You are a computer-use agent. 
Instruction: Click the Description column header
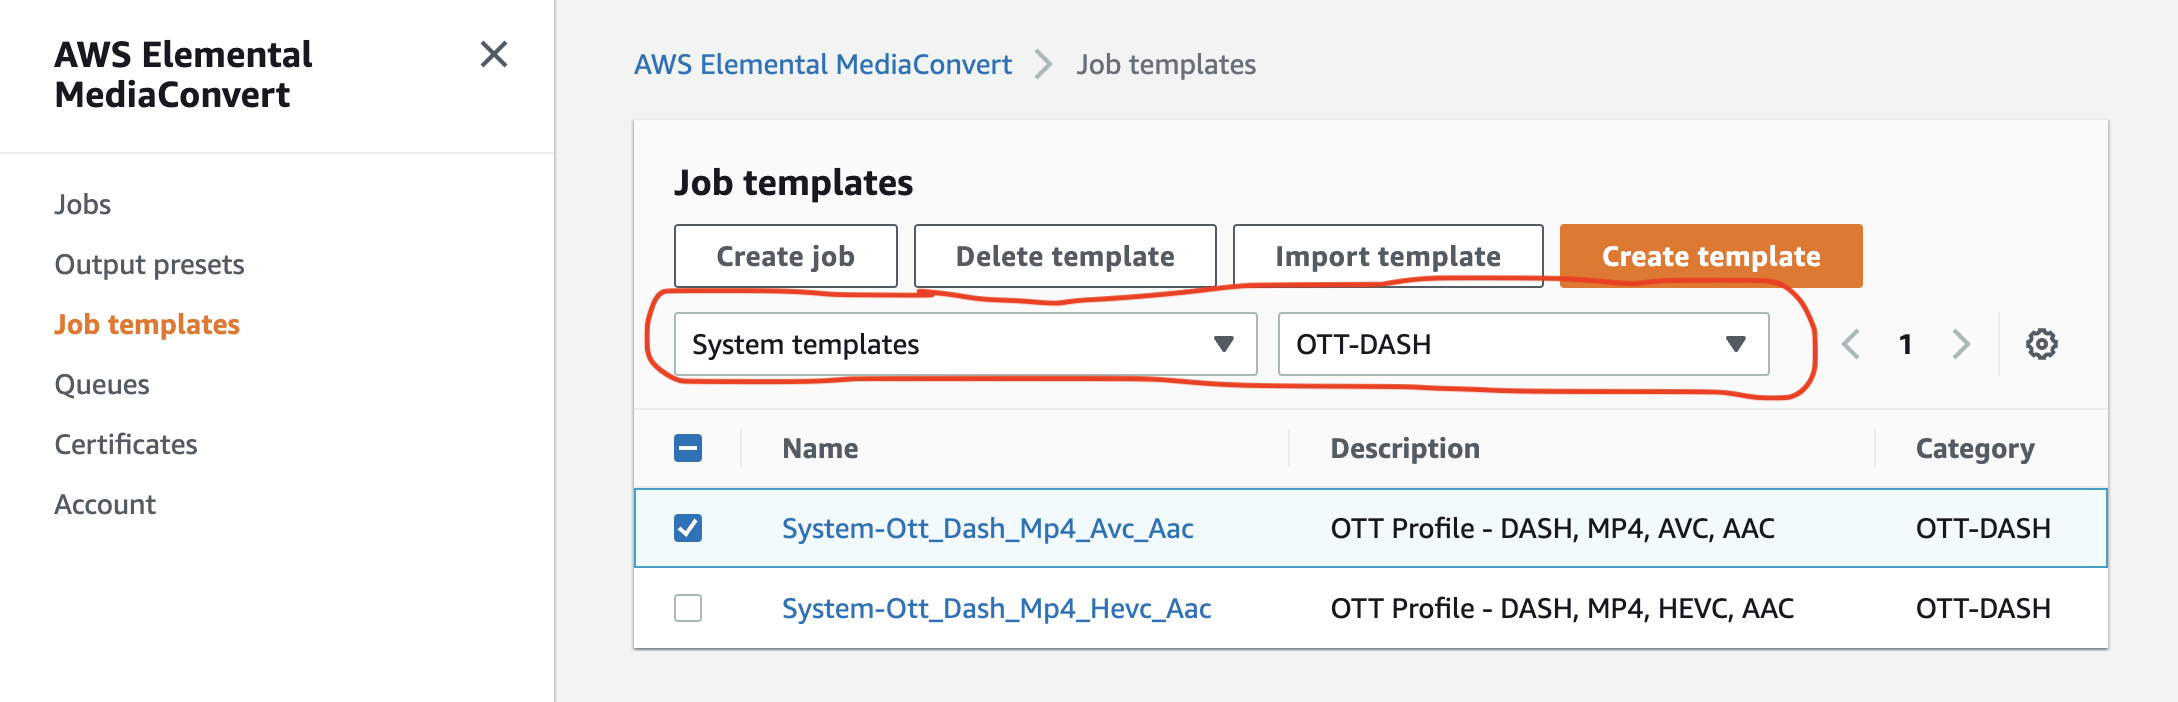click(x=1405, y=448)
